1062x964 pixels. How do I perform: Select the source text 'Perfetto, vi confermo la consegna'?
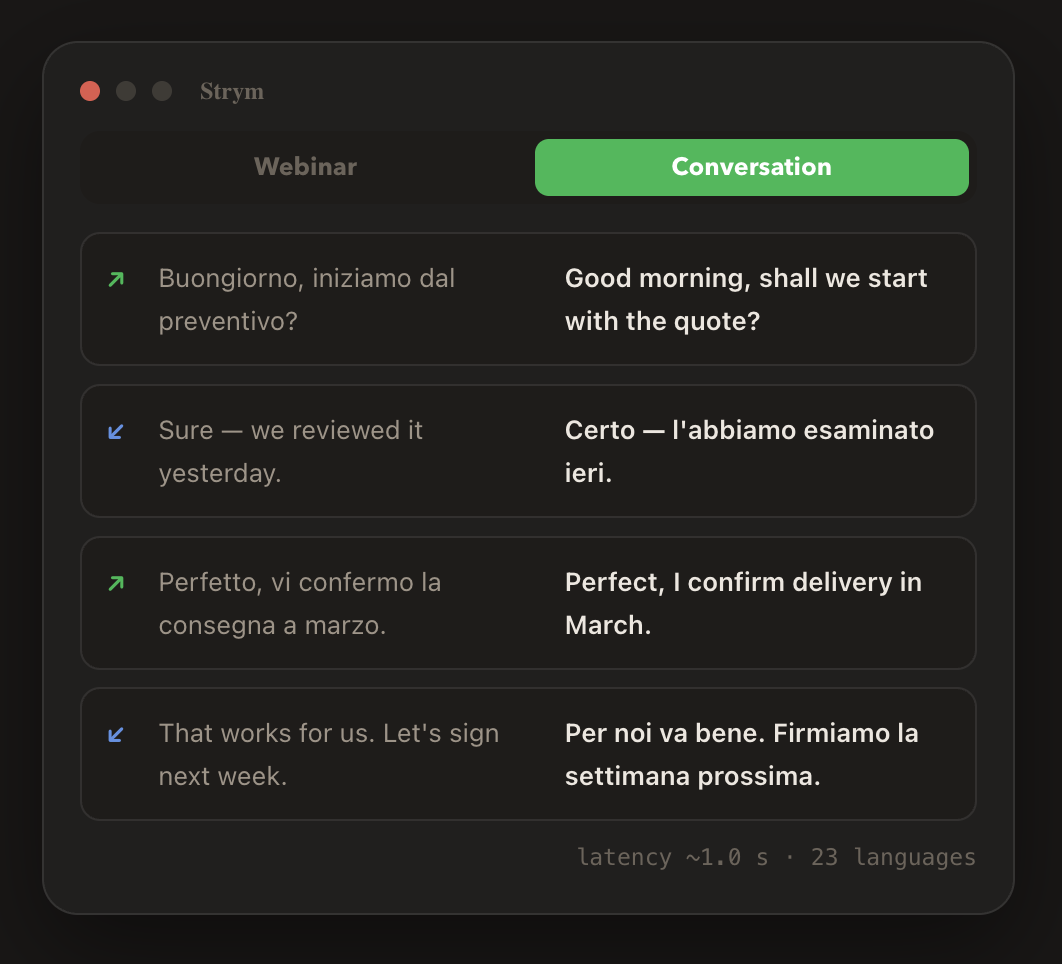[x=300, y=604]
